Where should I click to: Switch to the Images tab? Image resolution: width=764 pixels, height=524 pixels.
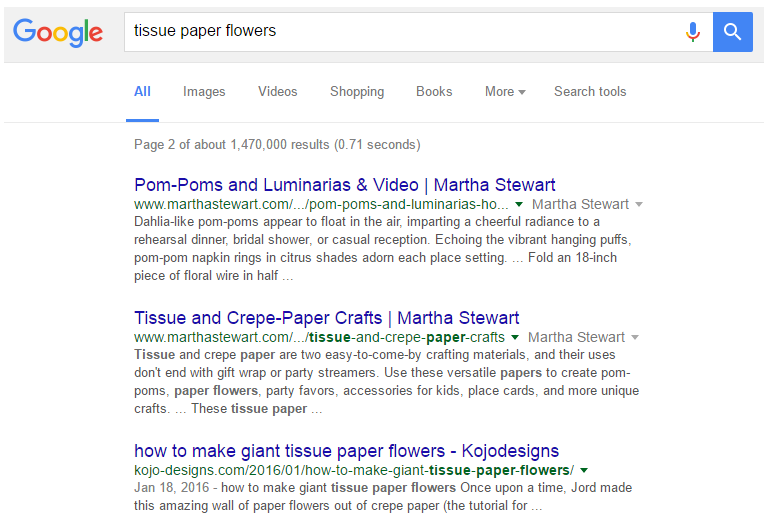[x=204, y=91]
